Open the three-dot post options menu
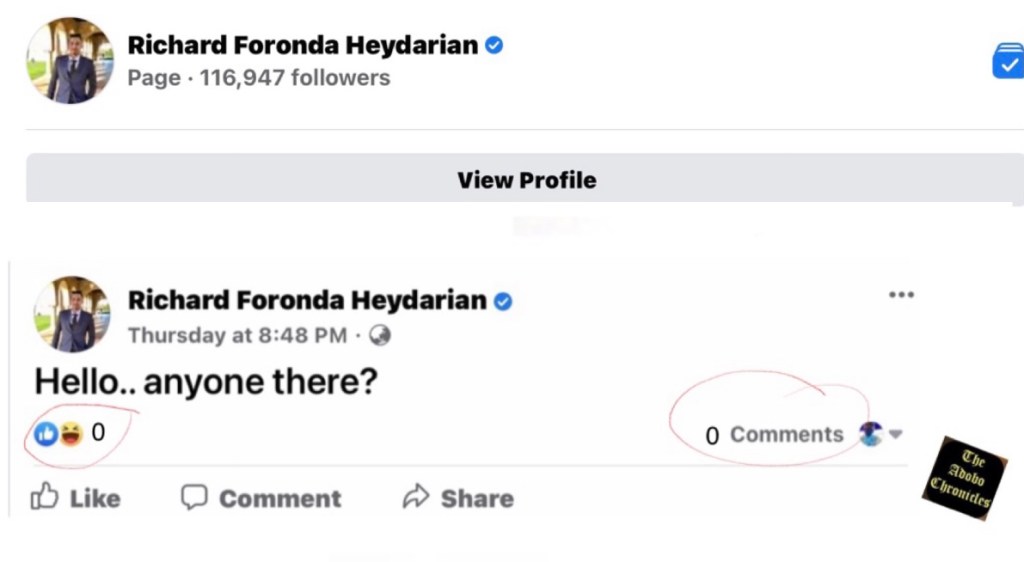The width and height of the screenshot is (1024, 562). [901, 295]
